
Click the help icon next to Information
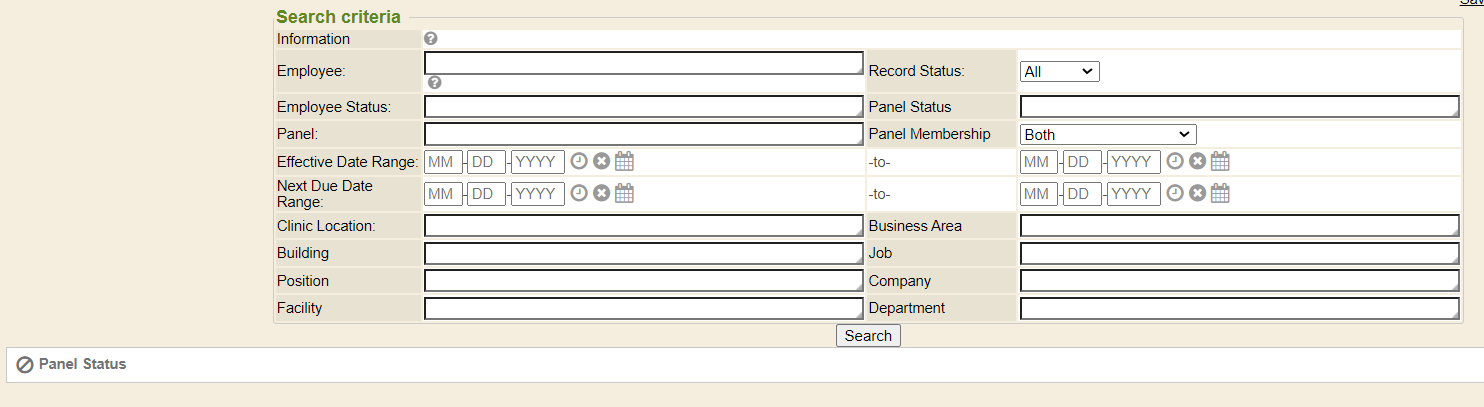[x=431, y=39]
